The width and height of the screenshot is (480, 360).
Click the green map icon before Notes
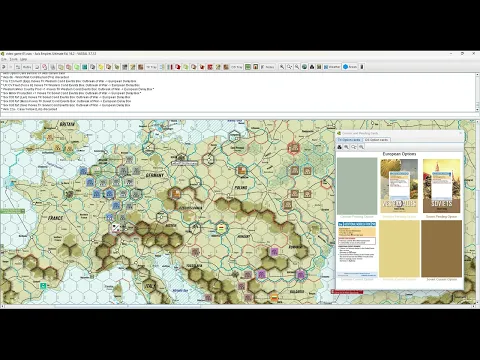pos(248,67)
